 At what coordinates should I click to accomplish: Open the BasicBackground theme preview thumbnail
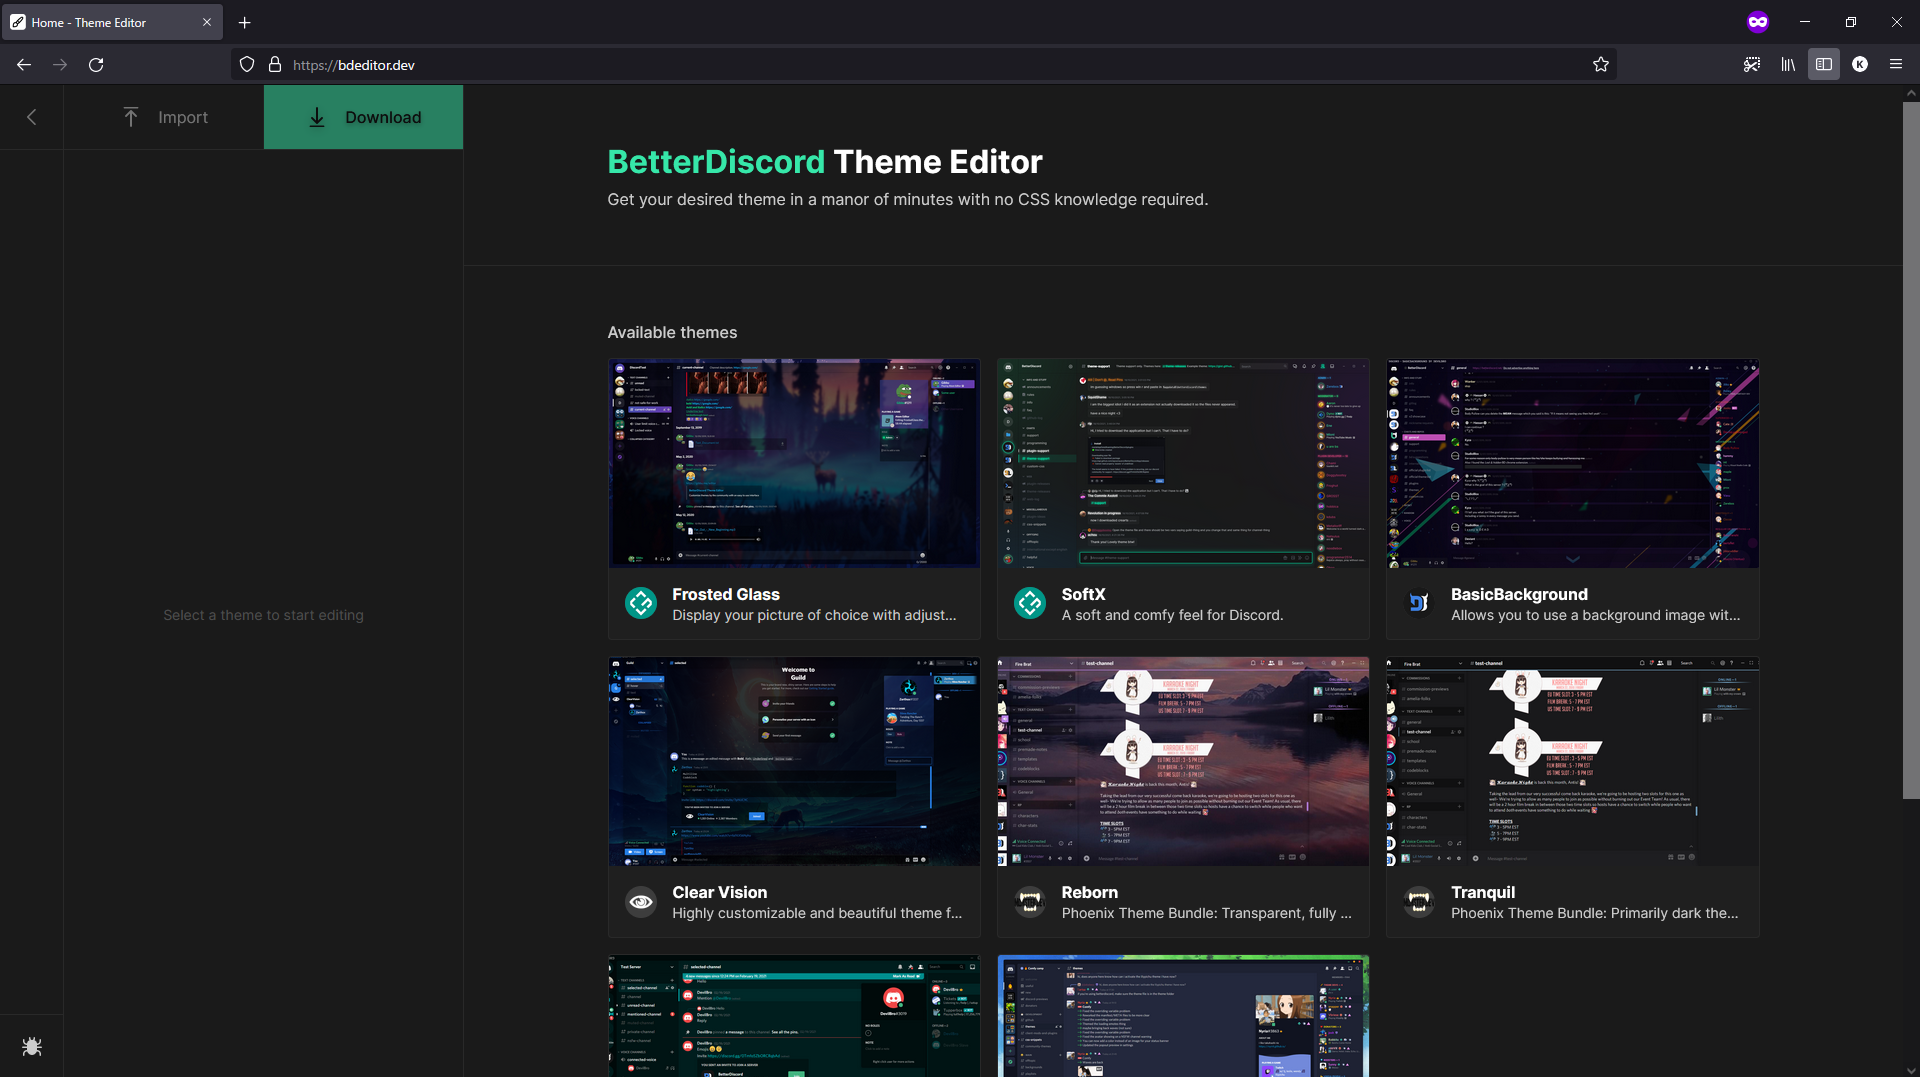1572,463
